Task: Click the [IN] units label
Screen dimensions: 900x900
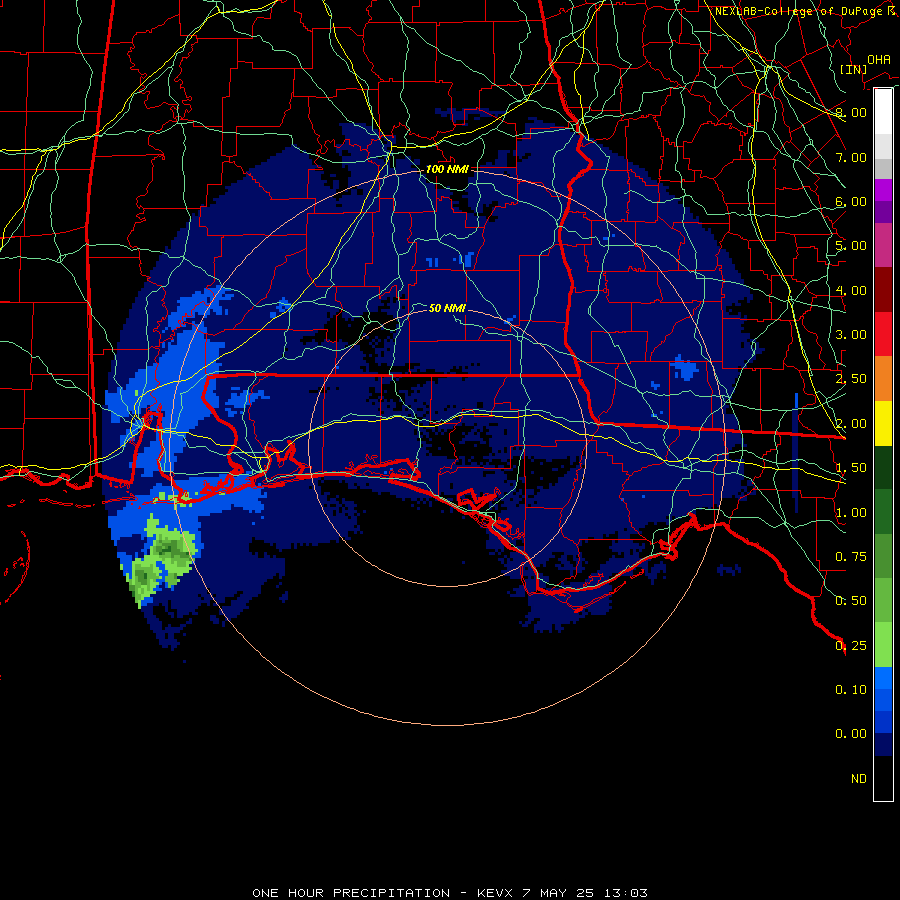Action: coord(854,69)
